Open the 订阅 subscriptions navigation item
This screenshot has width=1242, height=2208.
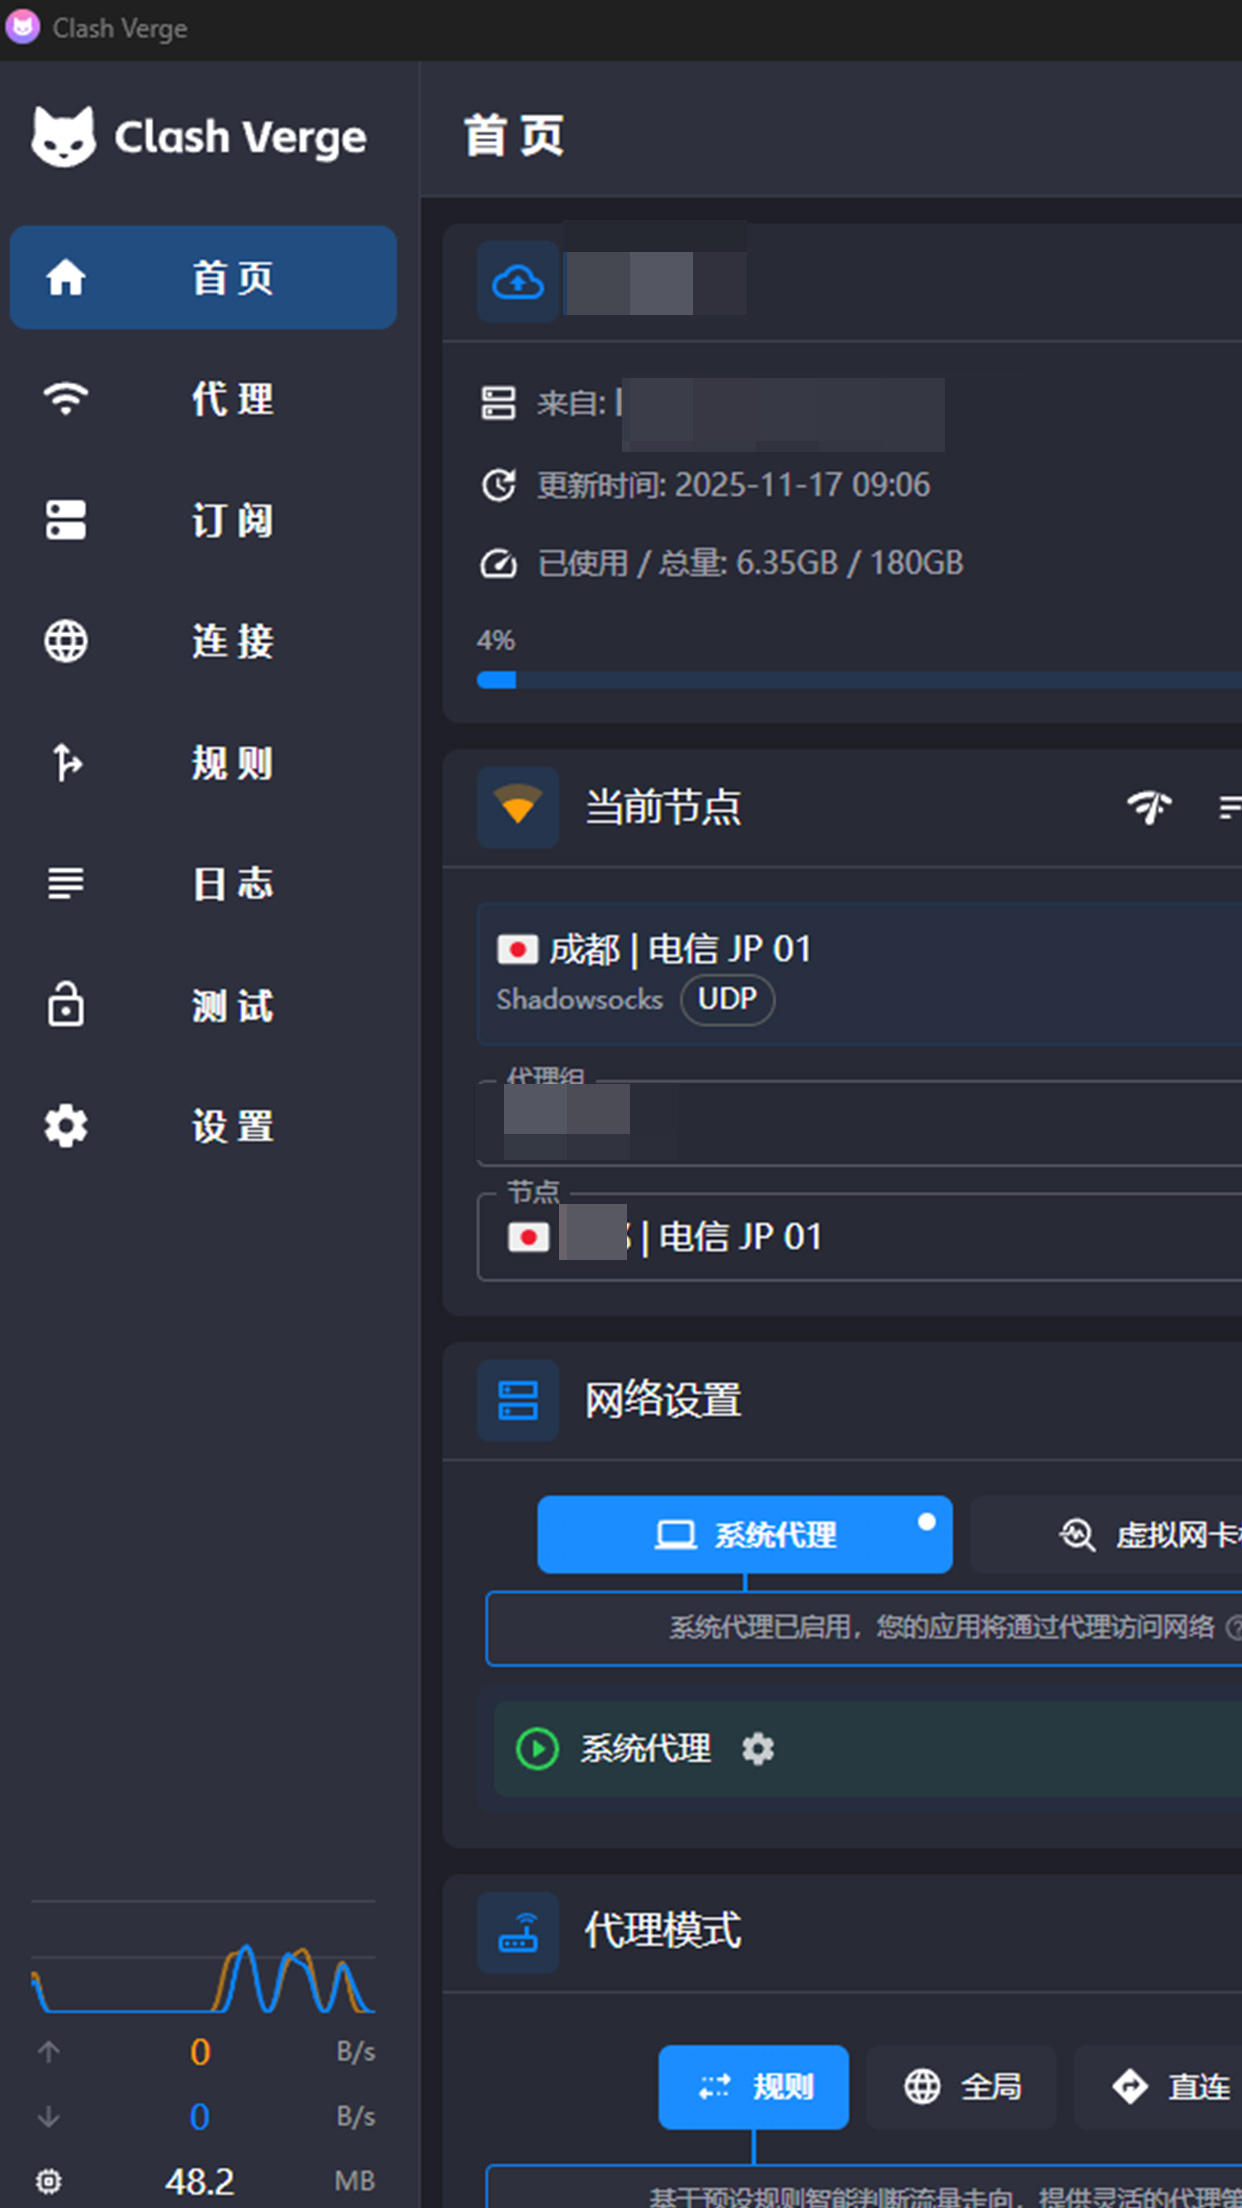[x=203, y=520]
